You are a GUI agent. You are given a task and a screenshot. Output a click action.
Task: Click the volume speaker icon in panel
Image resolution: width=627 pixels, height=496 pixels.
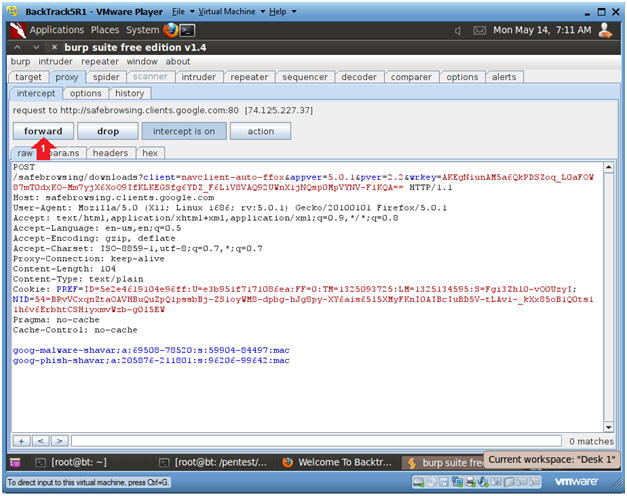(457, 31)
